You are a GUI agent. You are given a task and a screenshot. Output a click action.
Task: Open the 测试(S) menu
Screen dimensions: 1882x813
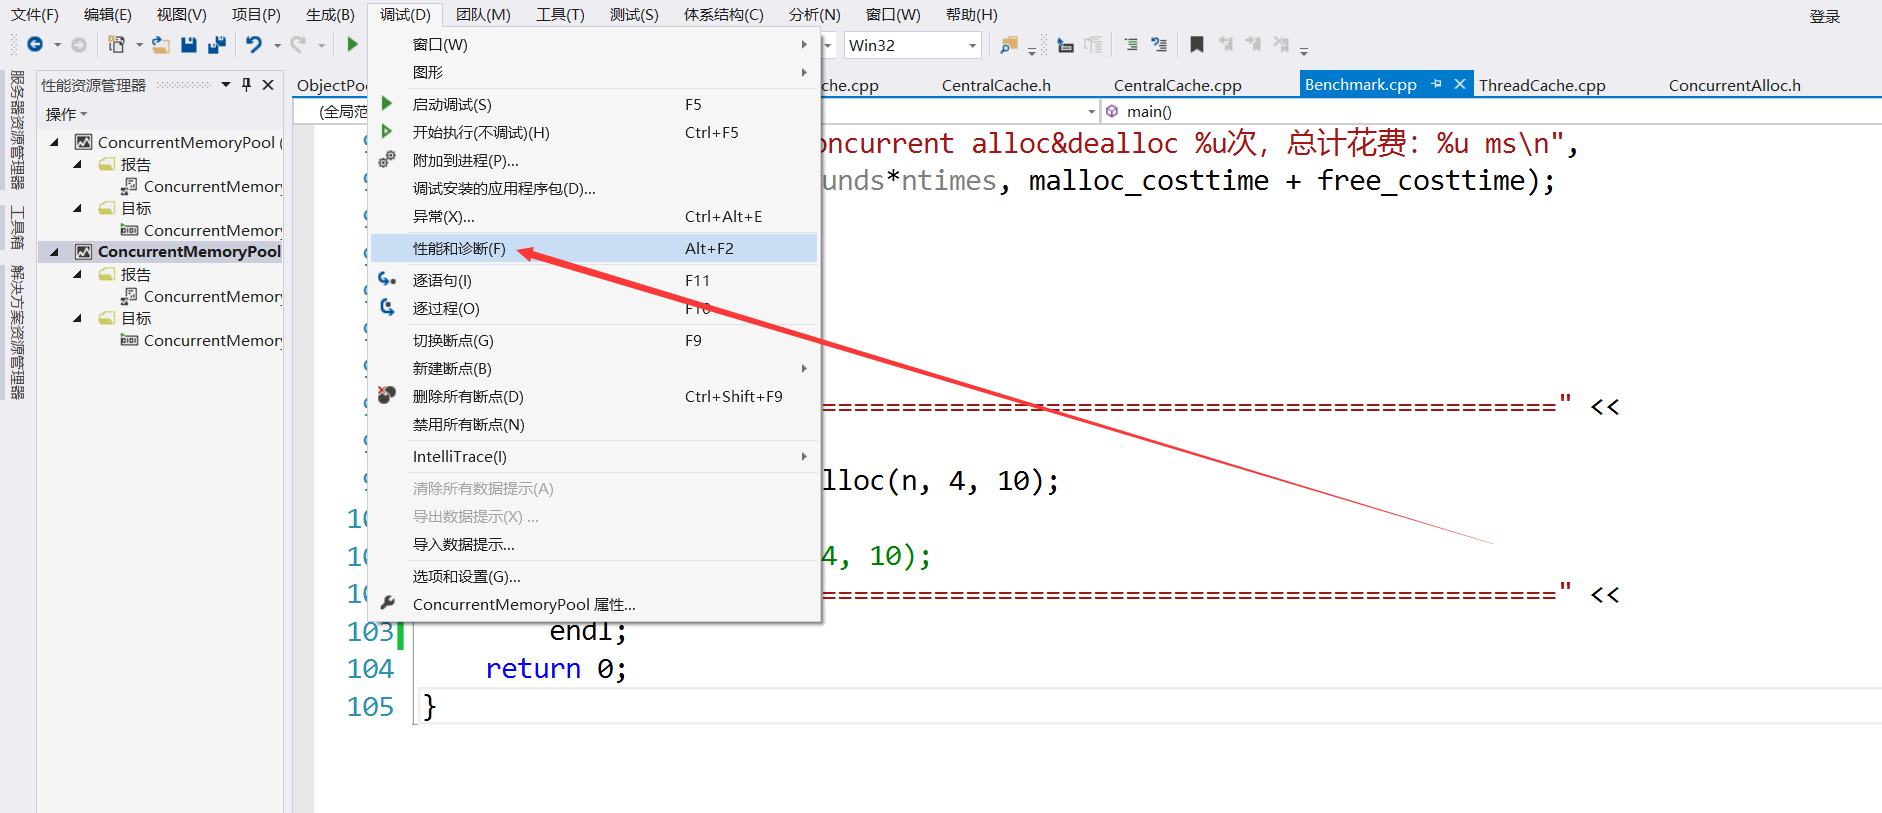click(x=634, y=14)
